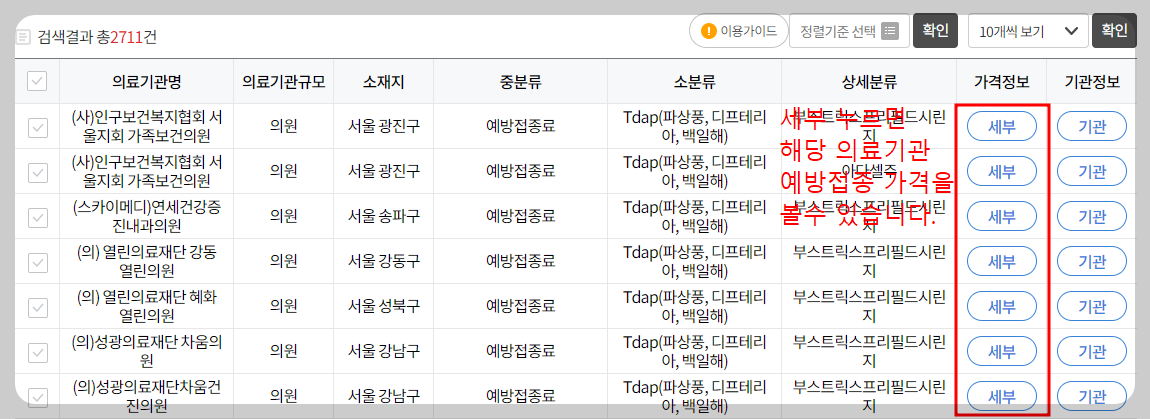
Task: Click the 가격정보 column header
Action: [x=1002, y=81]
